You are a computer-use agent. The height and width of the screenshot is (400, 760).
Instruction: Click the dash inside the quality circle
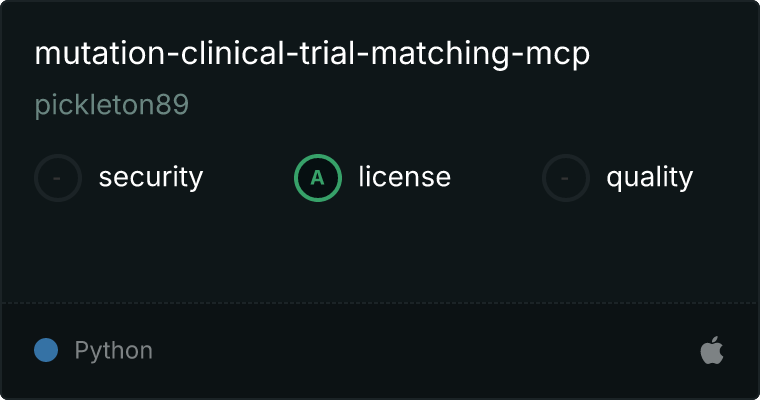(565, 178)
